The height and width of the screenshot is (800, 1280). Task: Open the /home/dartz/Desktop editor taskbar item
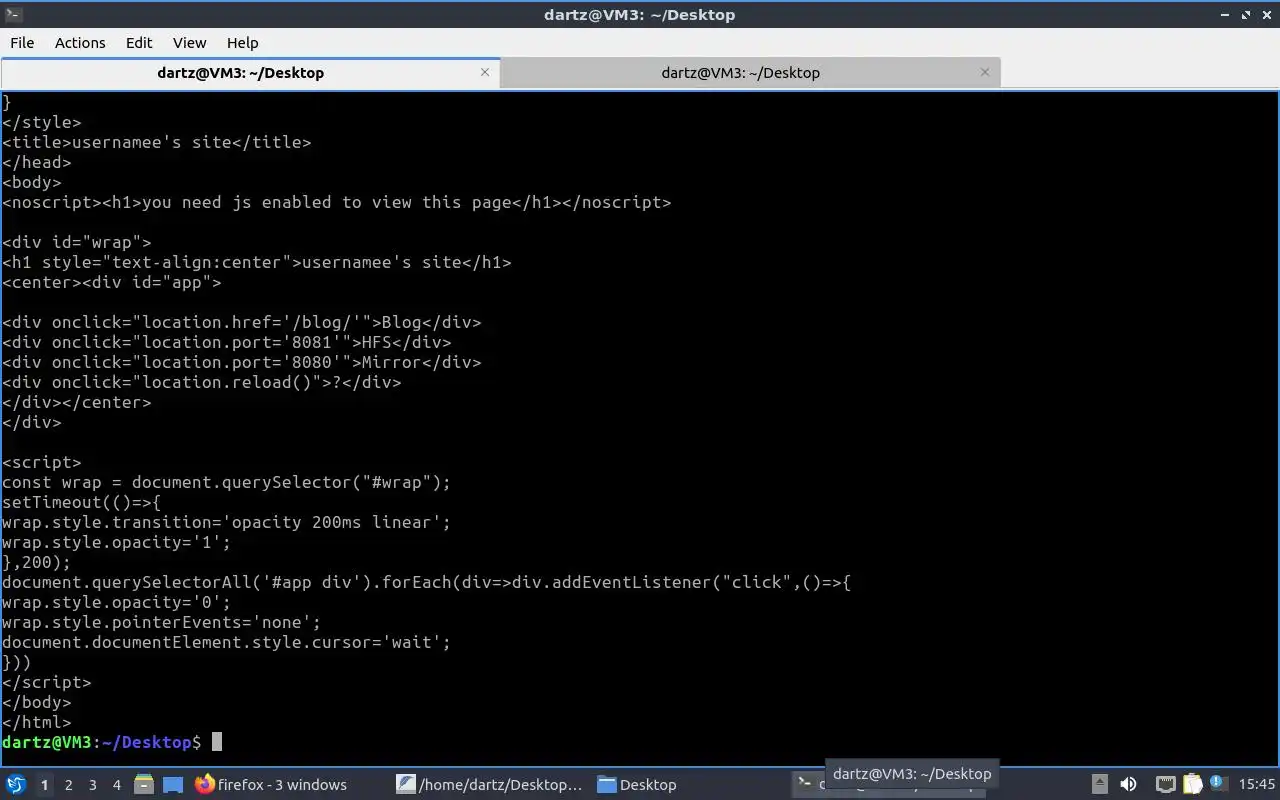point(490,785)
